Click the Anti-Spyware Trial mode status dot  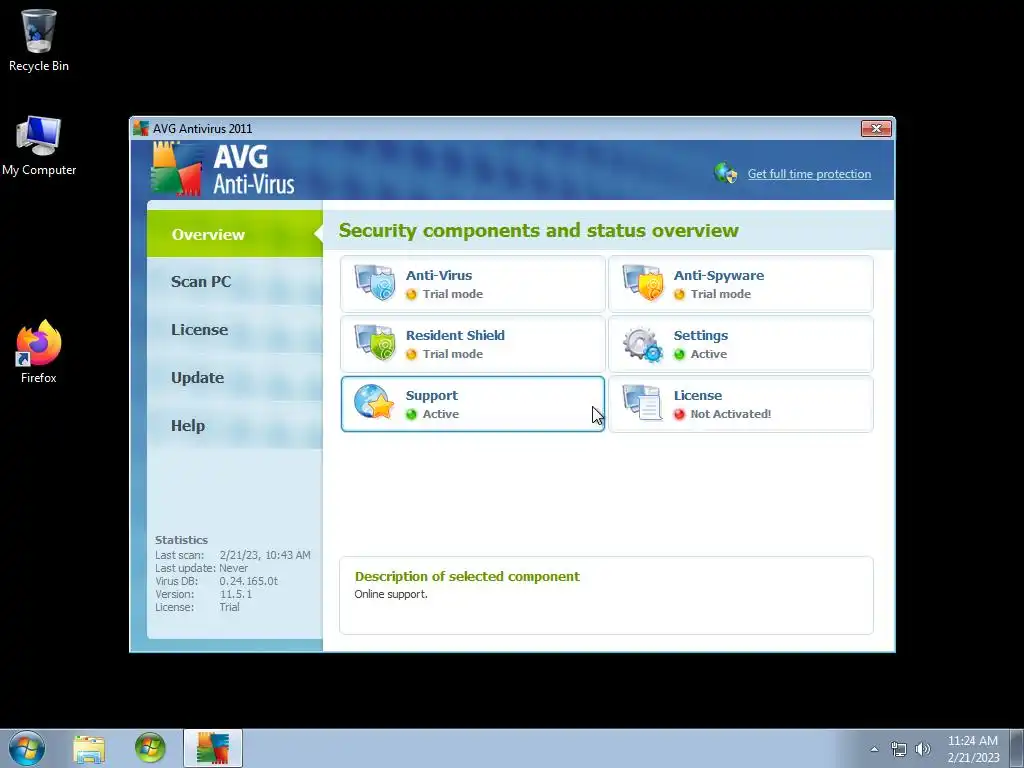(679, 295)
